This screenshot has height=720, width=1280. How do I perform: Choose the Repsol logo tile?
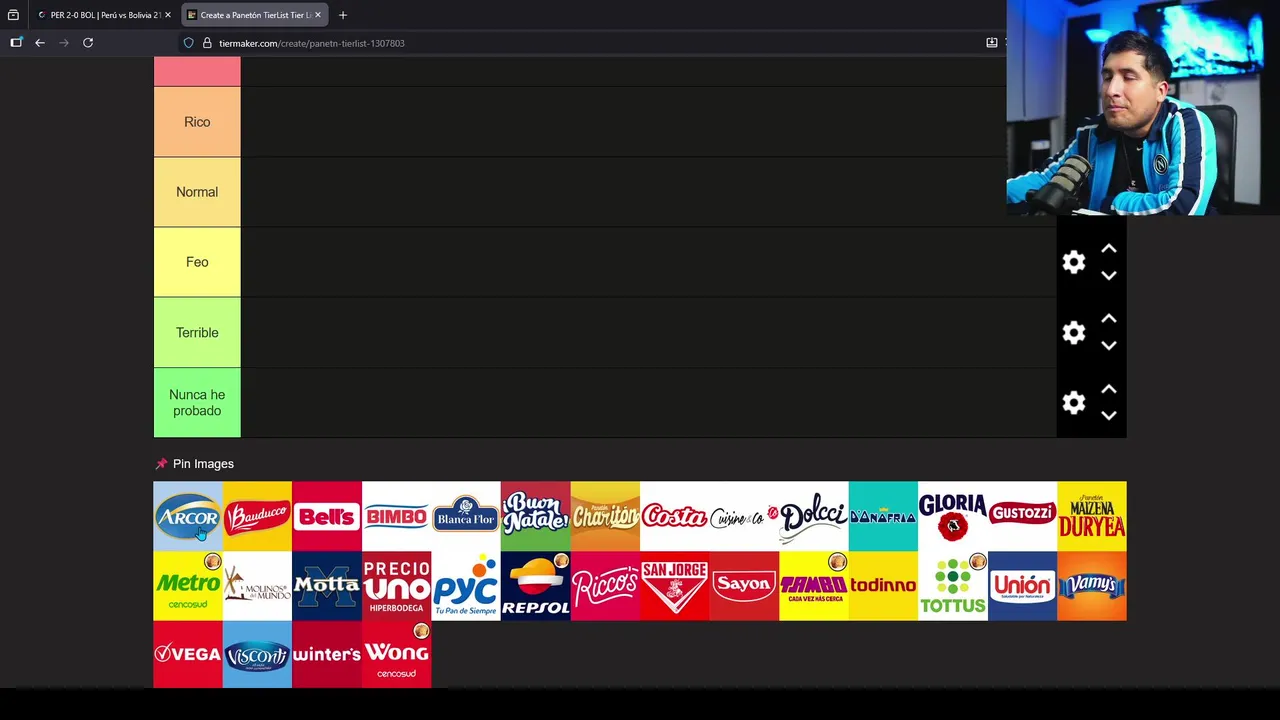[x=535, y=586]
